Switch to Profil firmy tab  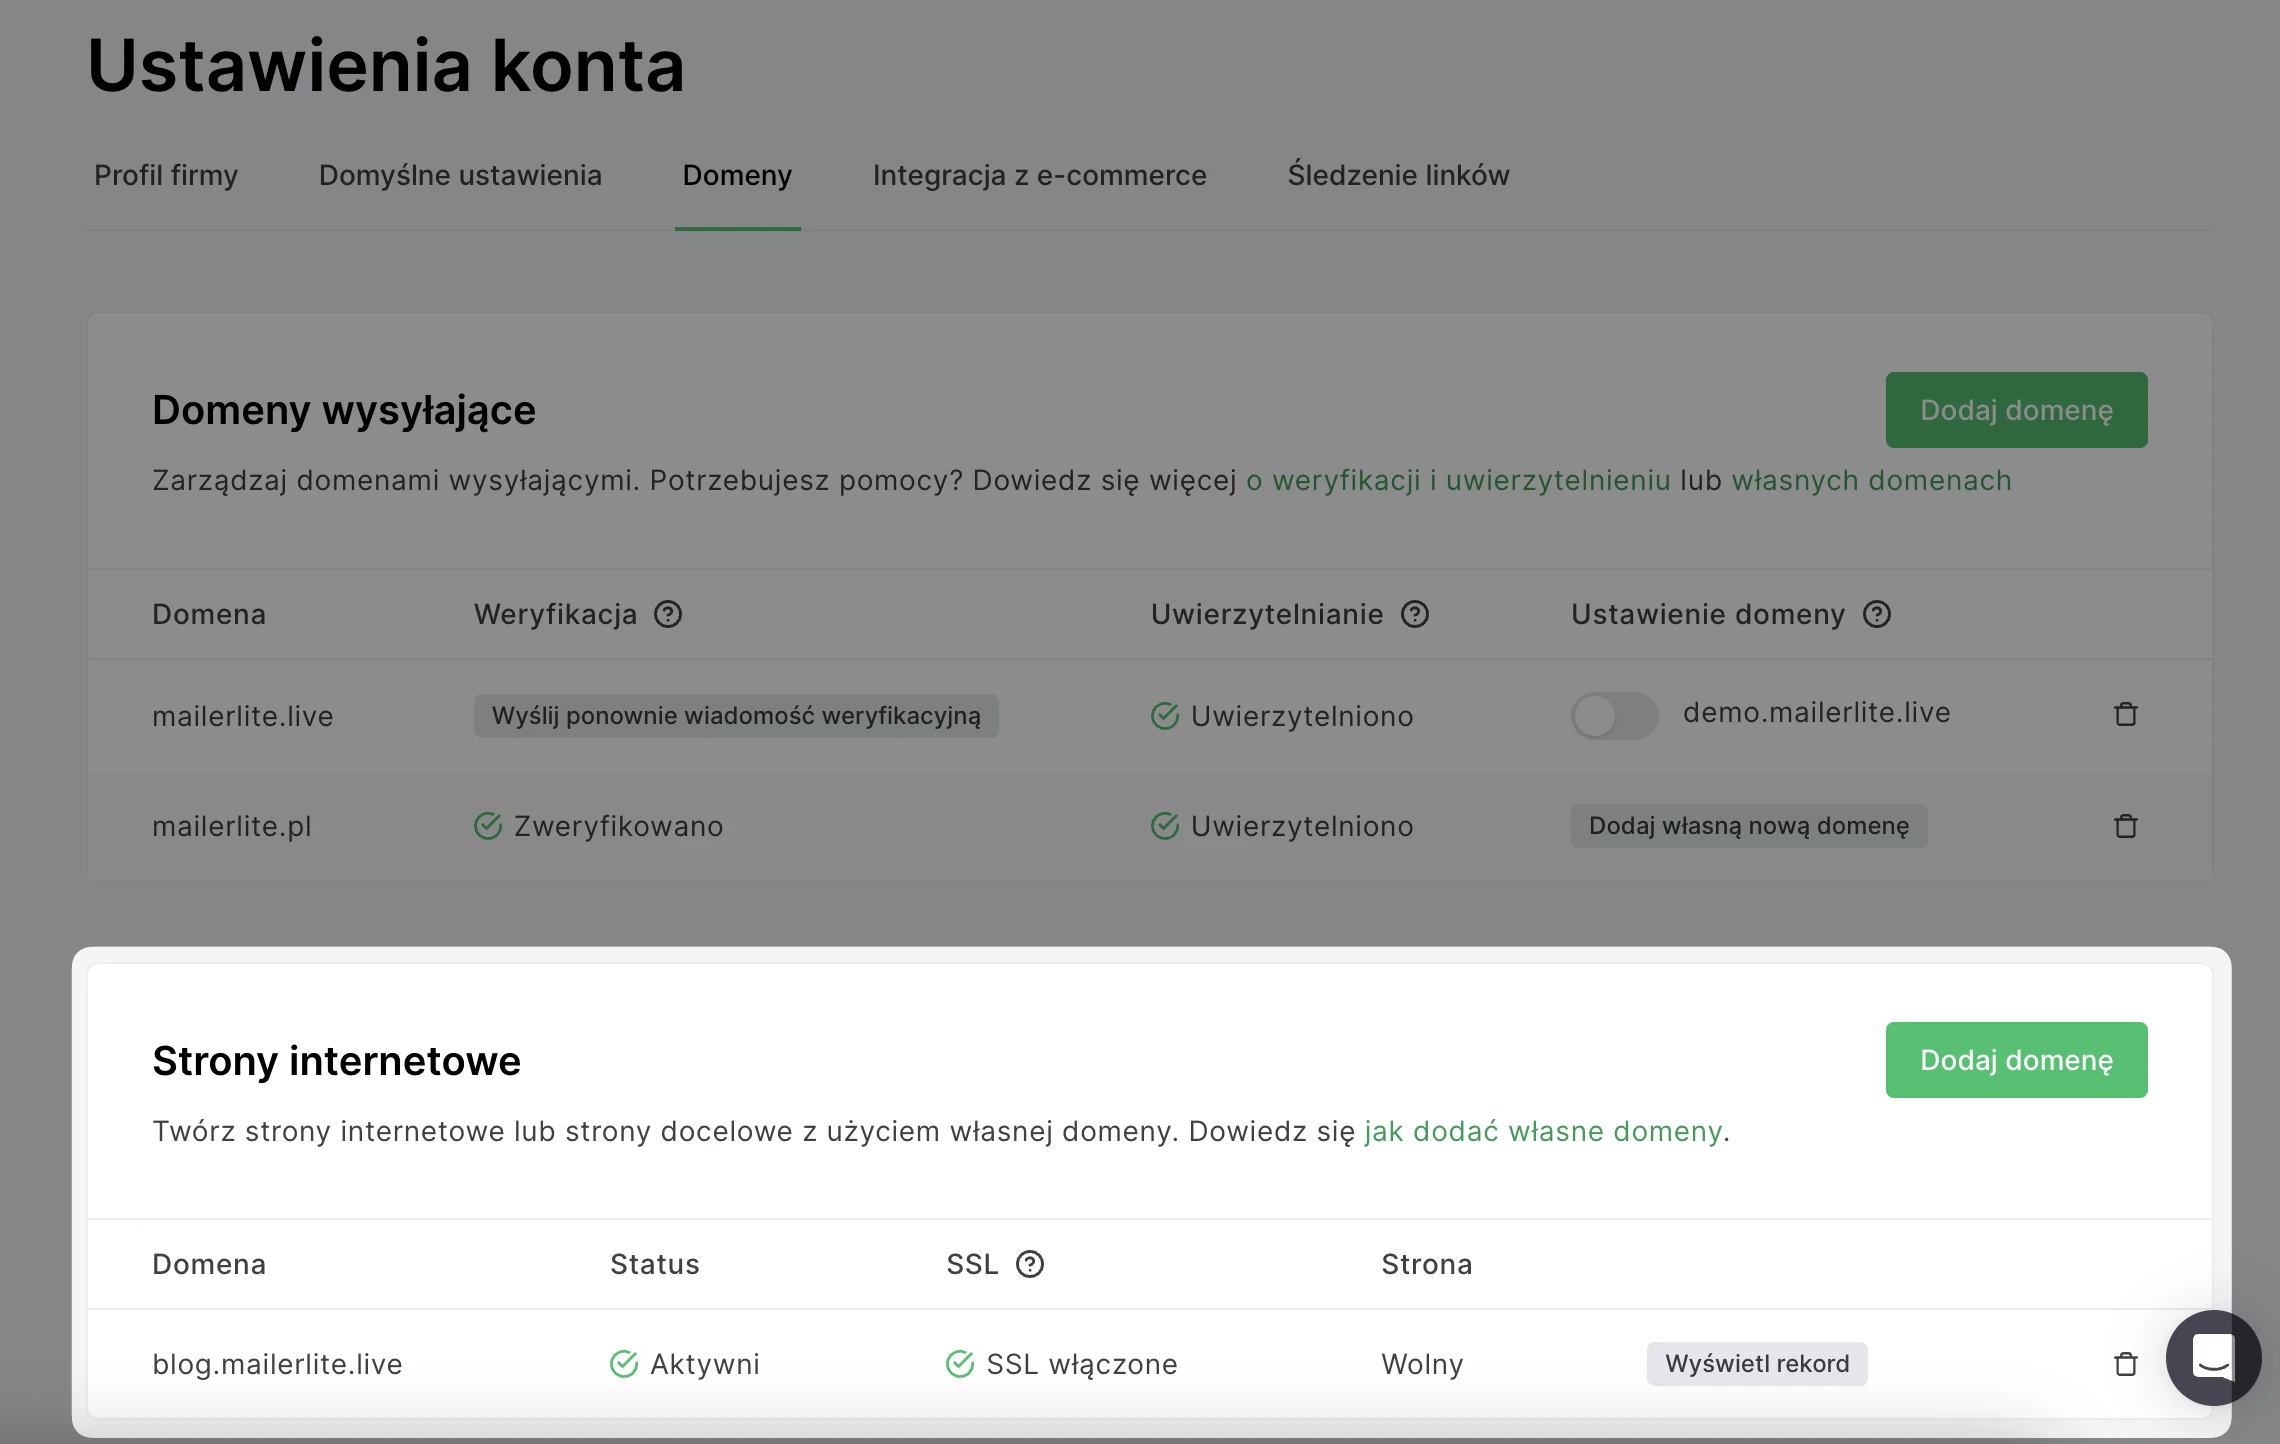tap(166, 175)
